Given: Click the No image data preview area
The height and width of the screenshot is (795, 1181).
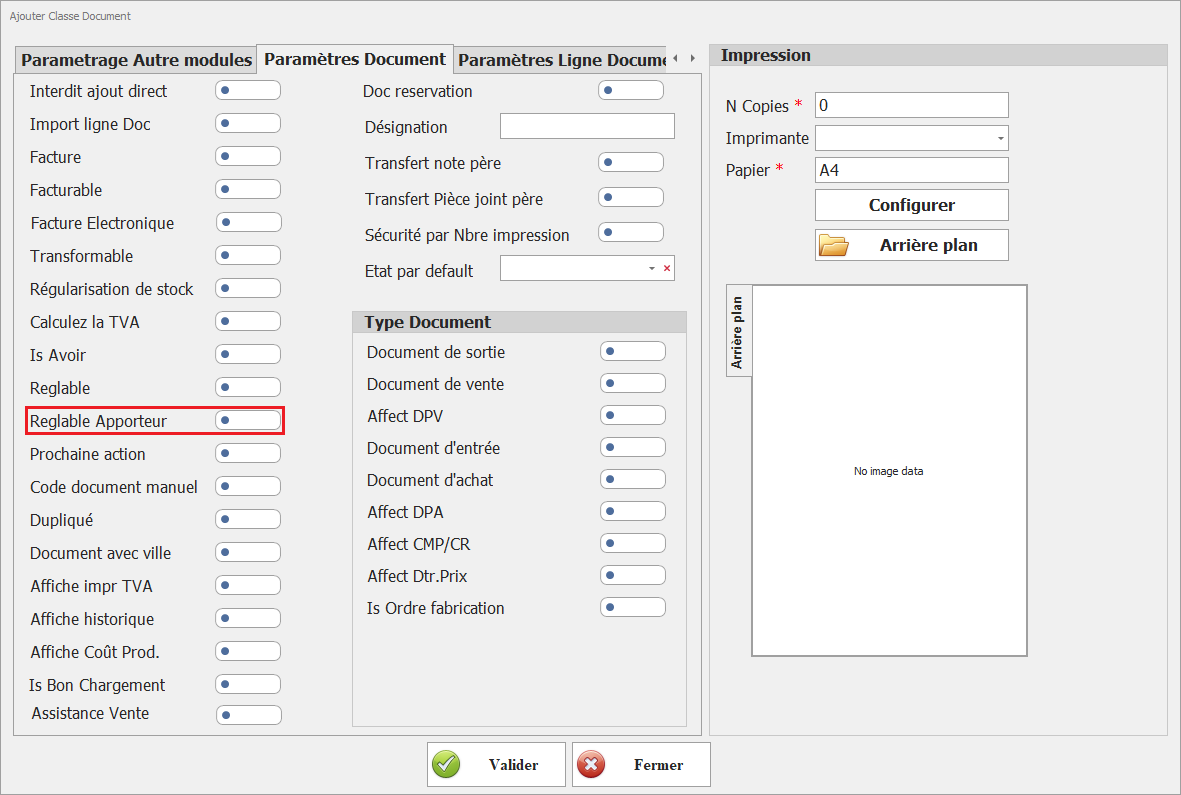Looking at the screenshot, I should coord(890,471).
